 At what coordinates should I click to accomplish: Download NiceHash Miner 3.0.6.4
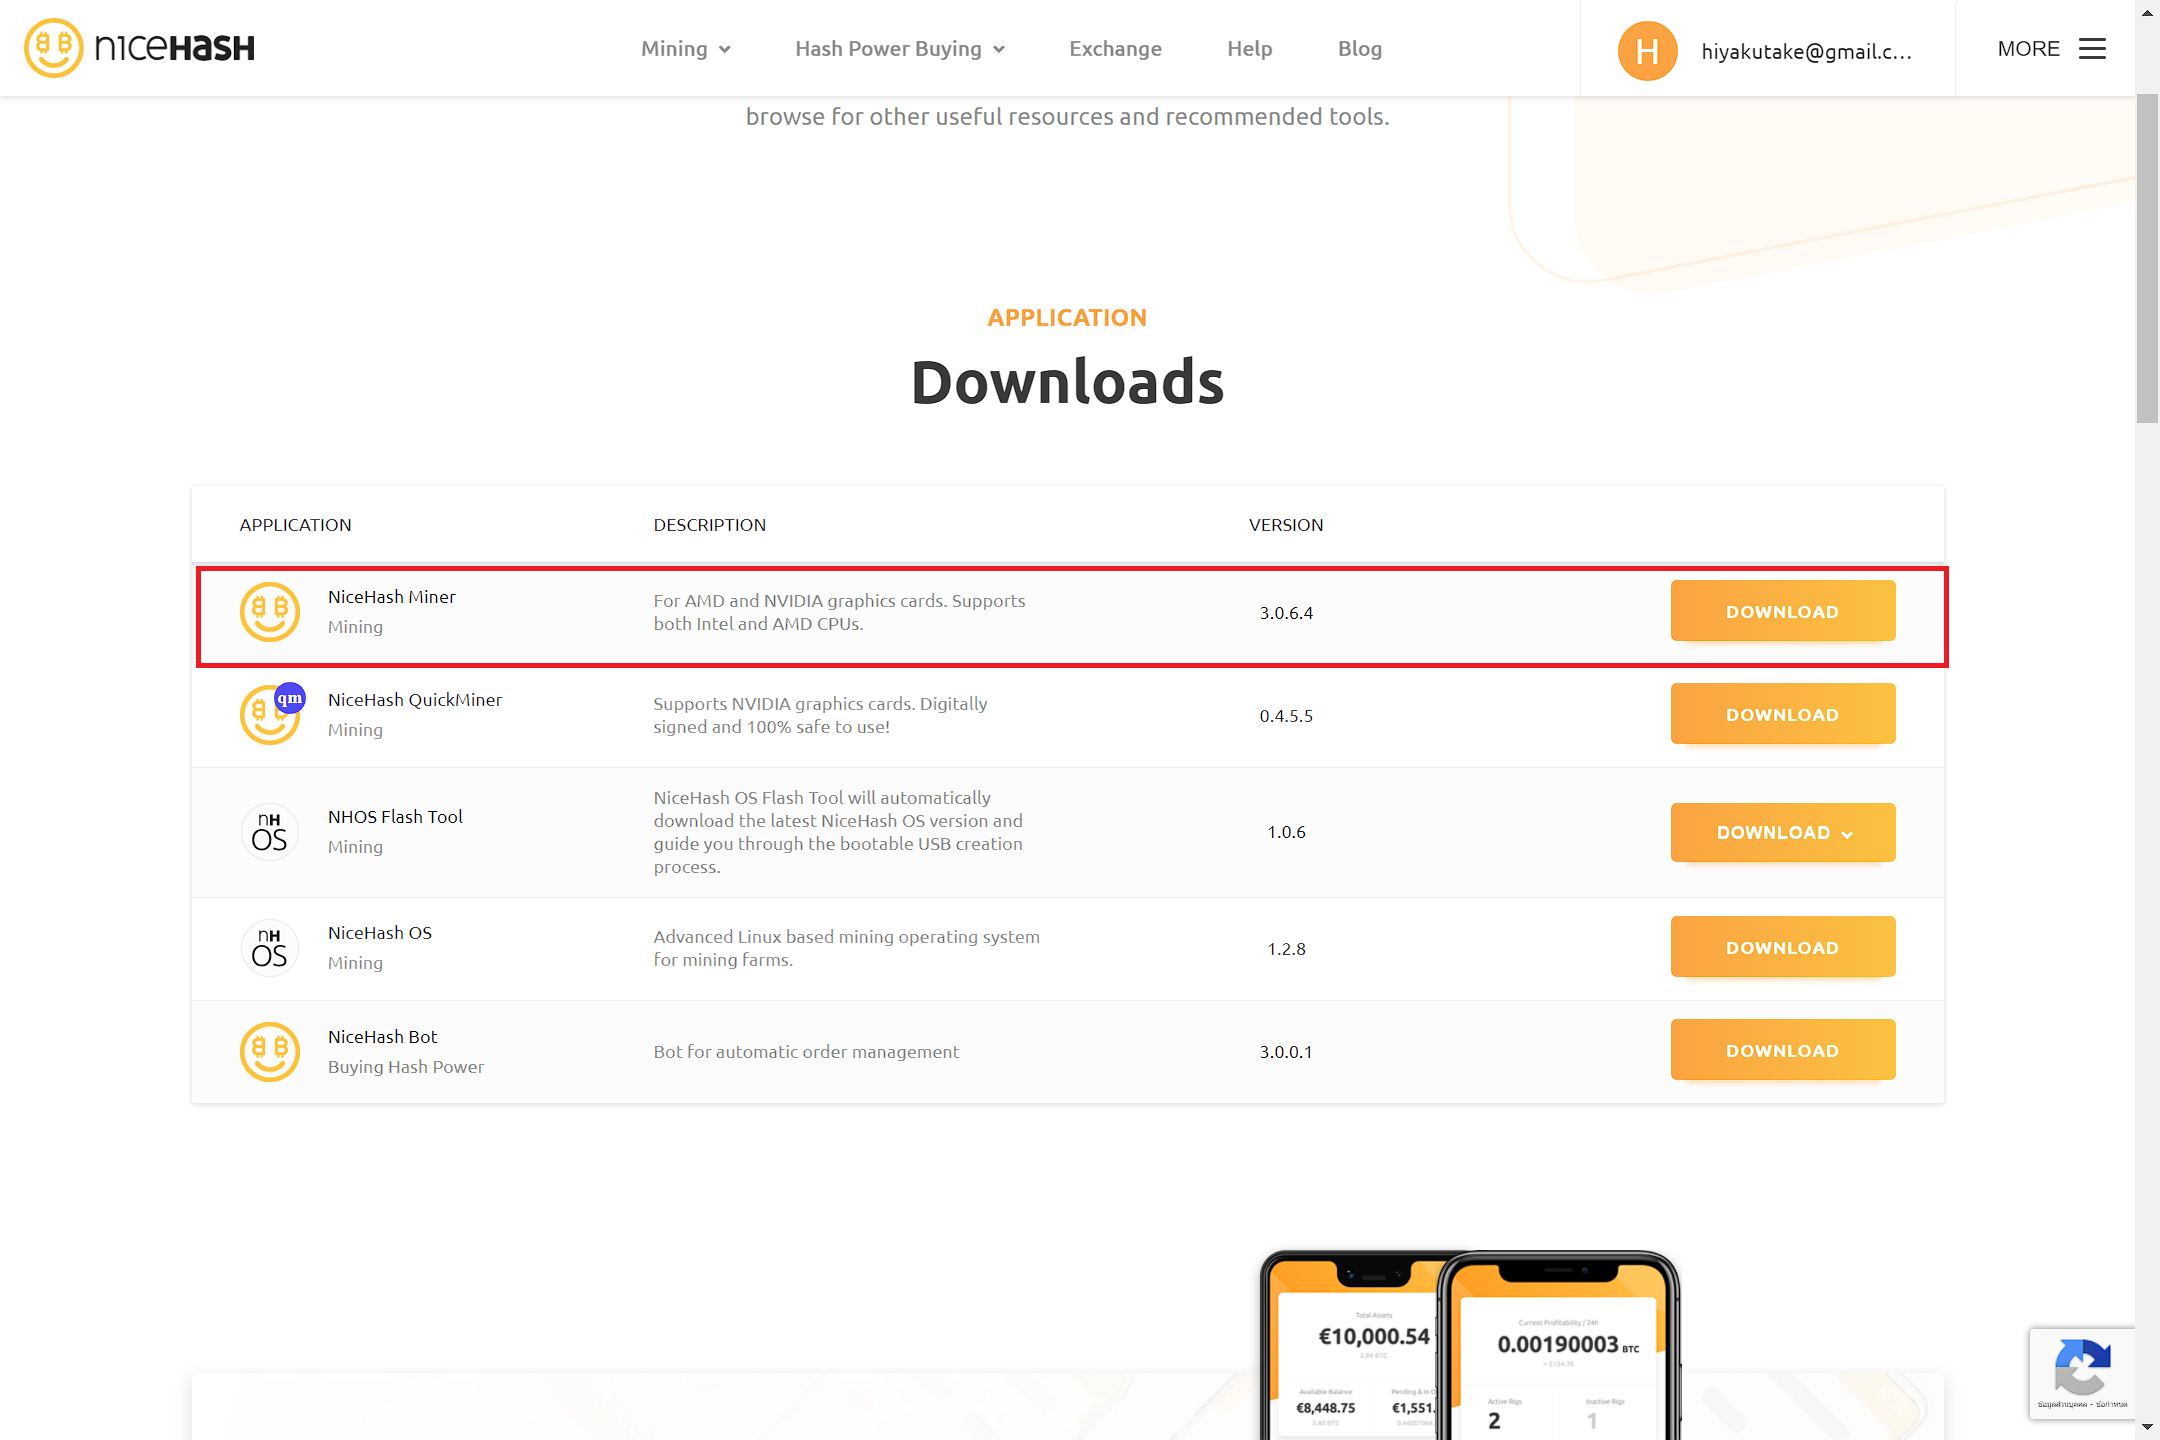pyautogui.click(x=1783, y=611)
